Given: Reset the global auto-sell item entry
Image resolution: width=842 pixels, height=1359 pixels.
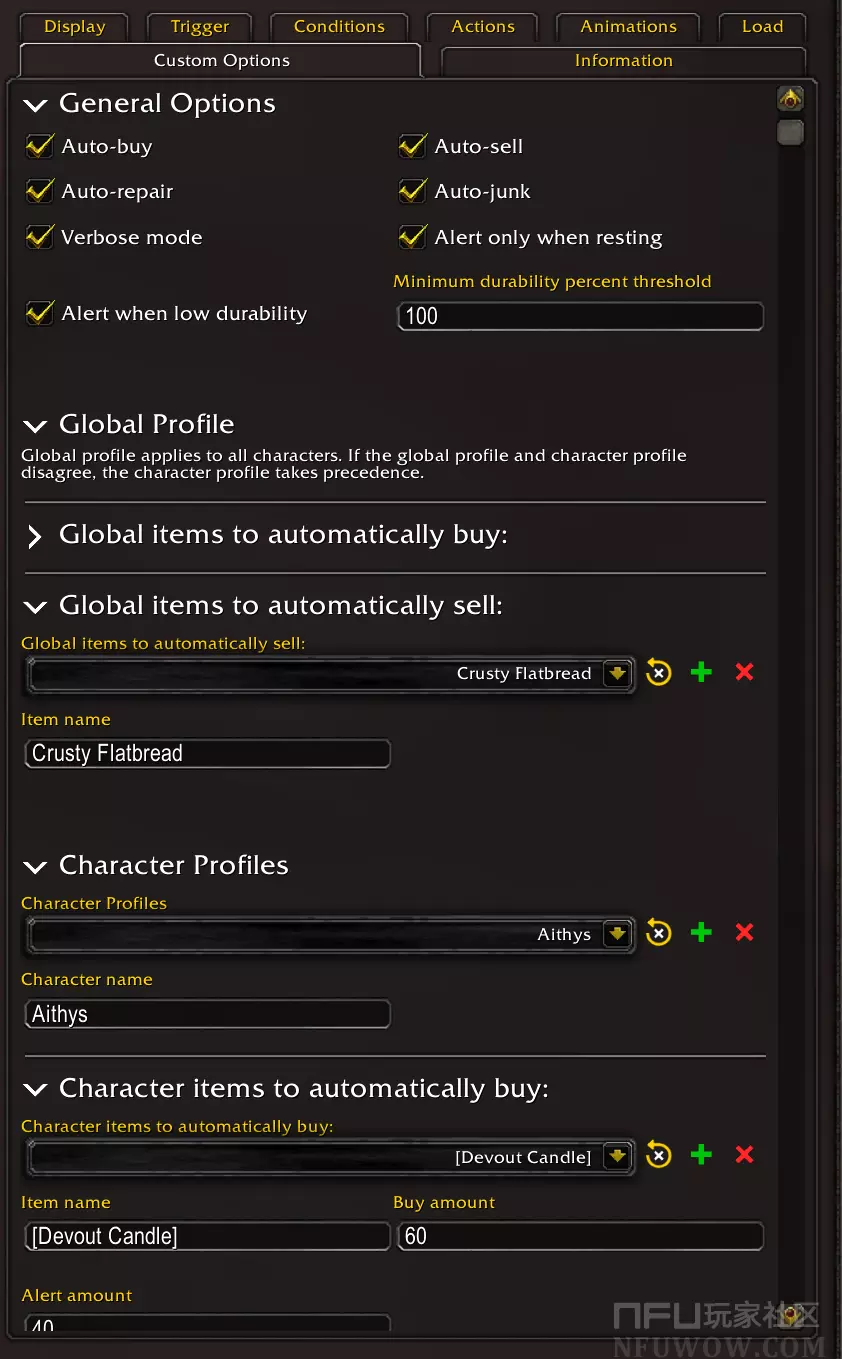Looking at the screenshot, I should [658, 673].
